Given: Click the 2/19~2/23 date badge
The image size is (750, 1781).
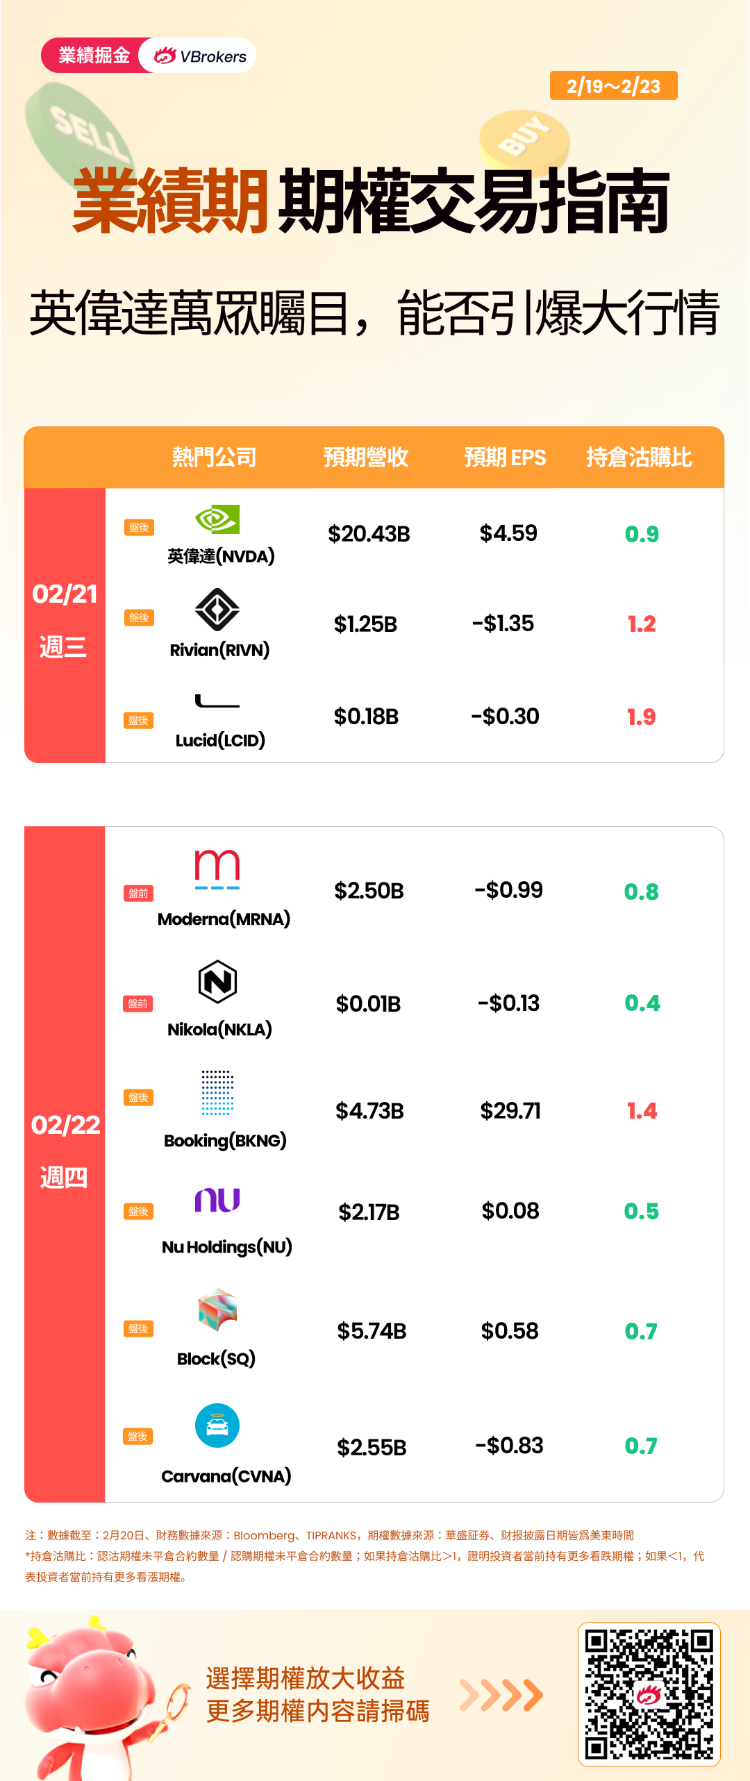Looking at the screenshot, I should [614, 86].
